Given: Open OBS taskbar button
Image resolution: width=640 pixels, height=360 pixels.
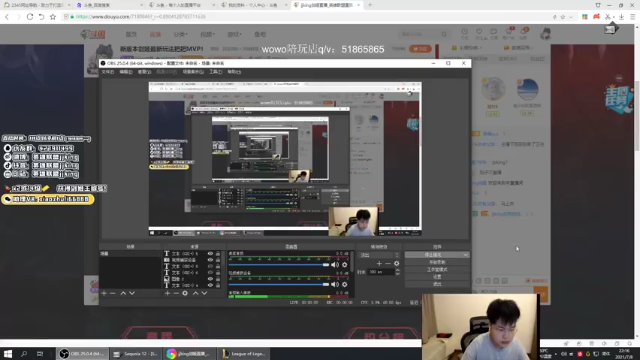Looking at the screenshot, I should 82,353.
